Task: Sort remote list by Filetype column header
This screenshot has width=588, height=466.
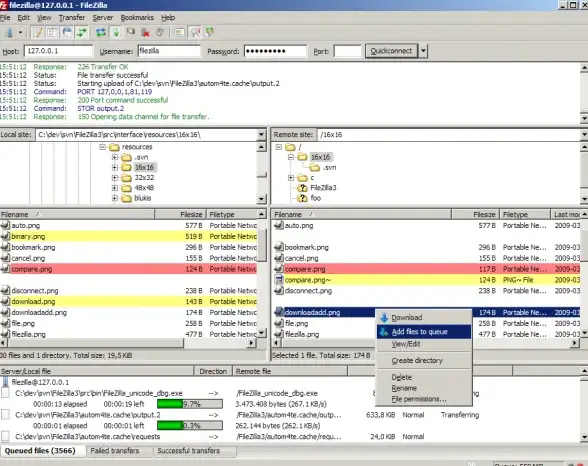Action: (524, 214)
